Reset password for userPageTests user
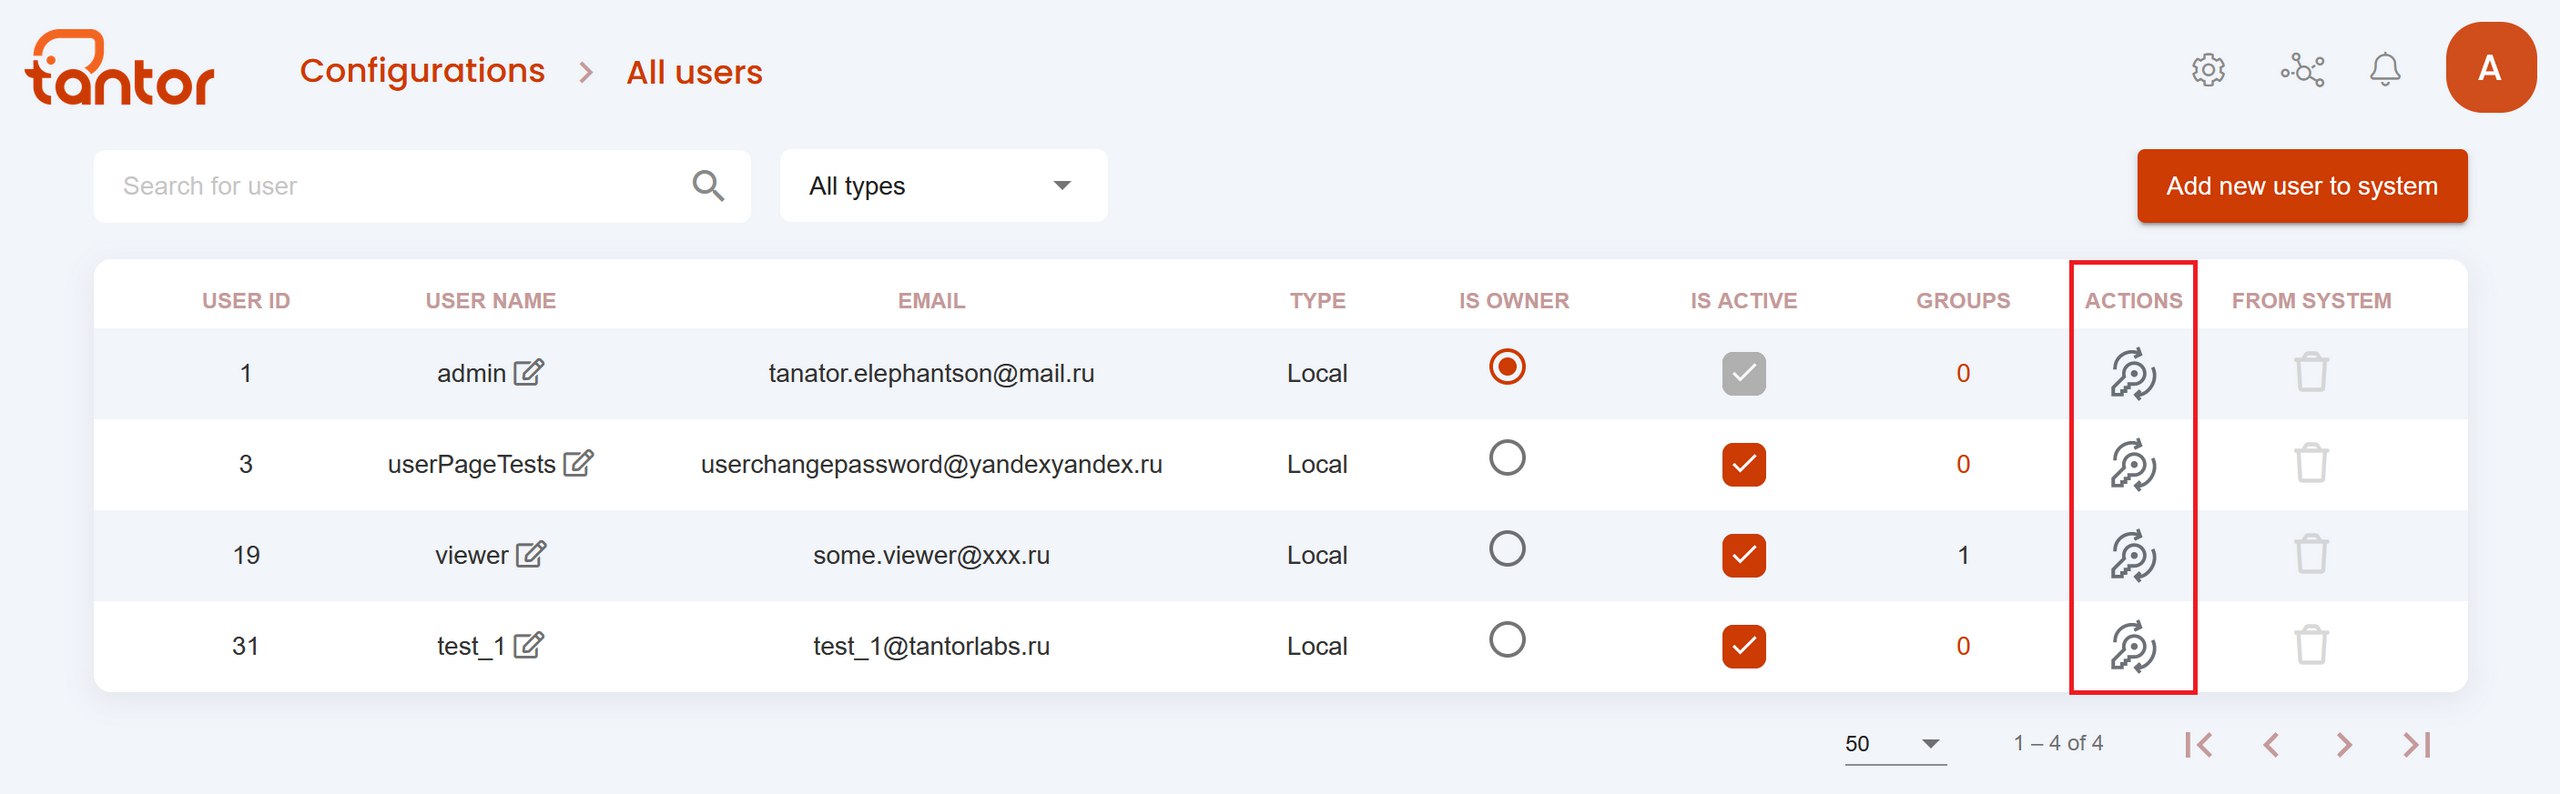2560x794 pixels. pyautogui.click(x=2133, y=465)
